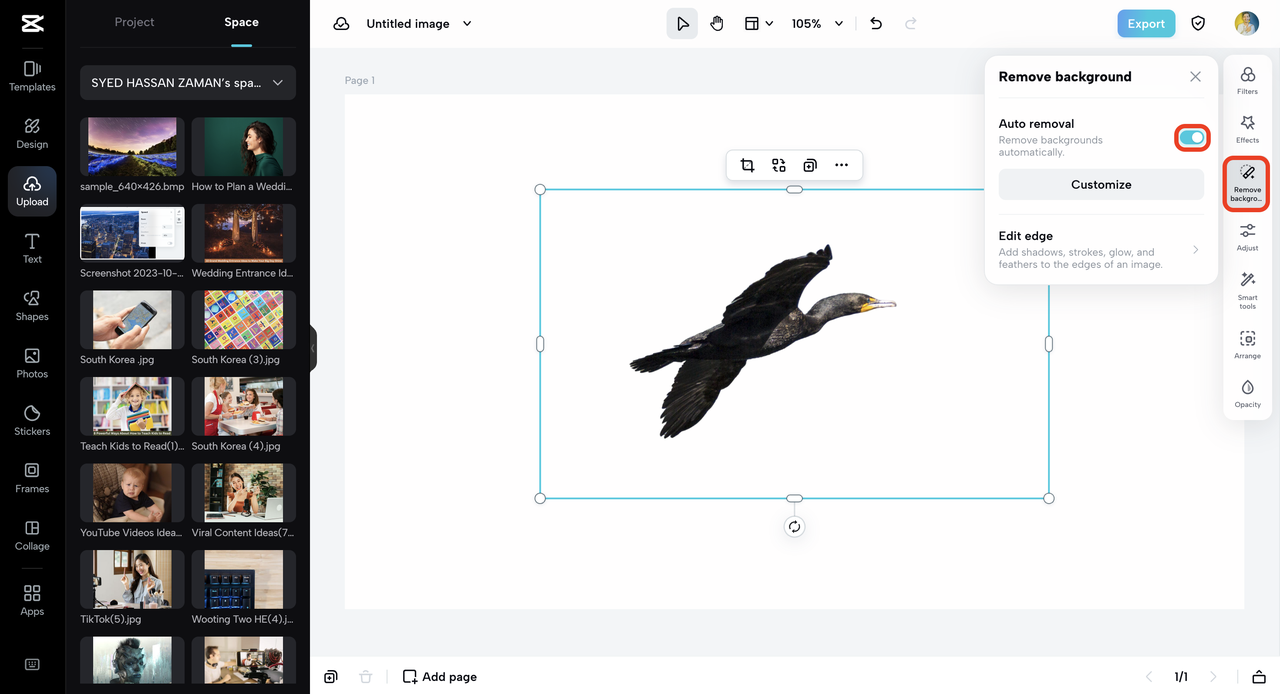Open Arrange options
Viewport: 1280px width, 694px height.
[x=1247, y=345]
